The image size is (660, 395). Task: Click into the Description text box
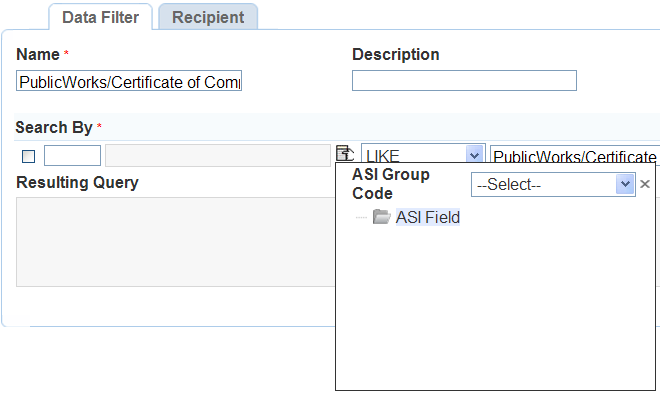pyautogui.click(x=464, y=80)
